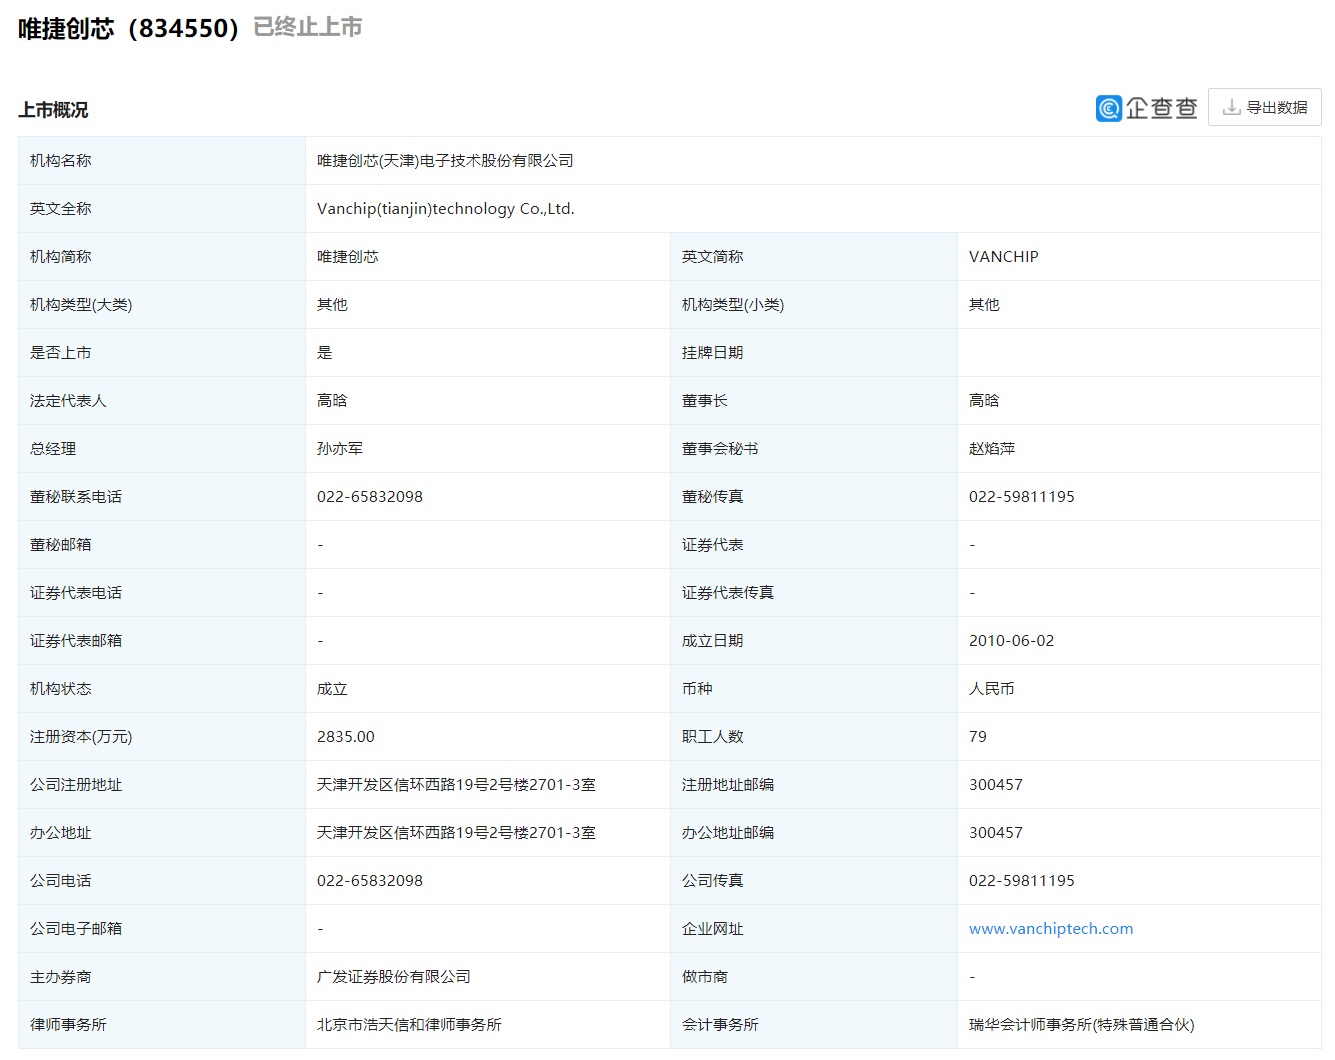Click employee count value 79

coord(978,737)
